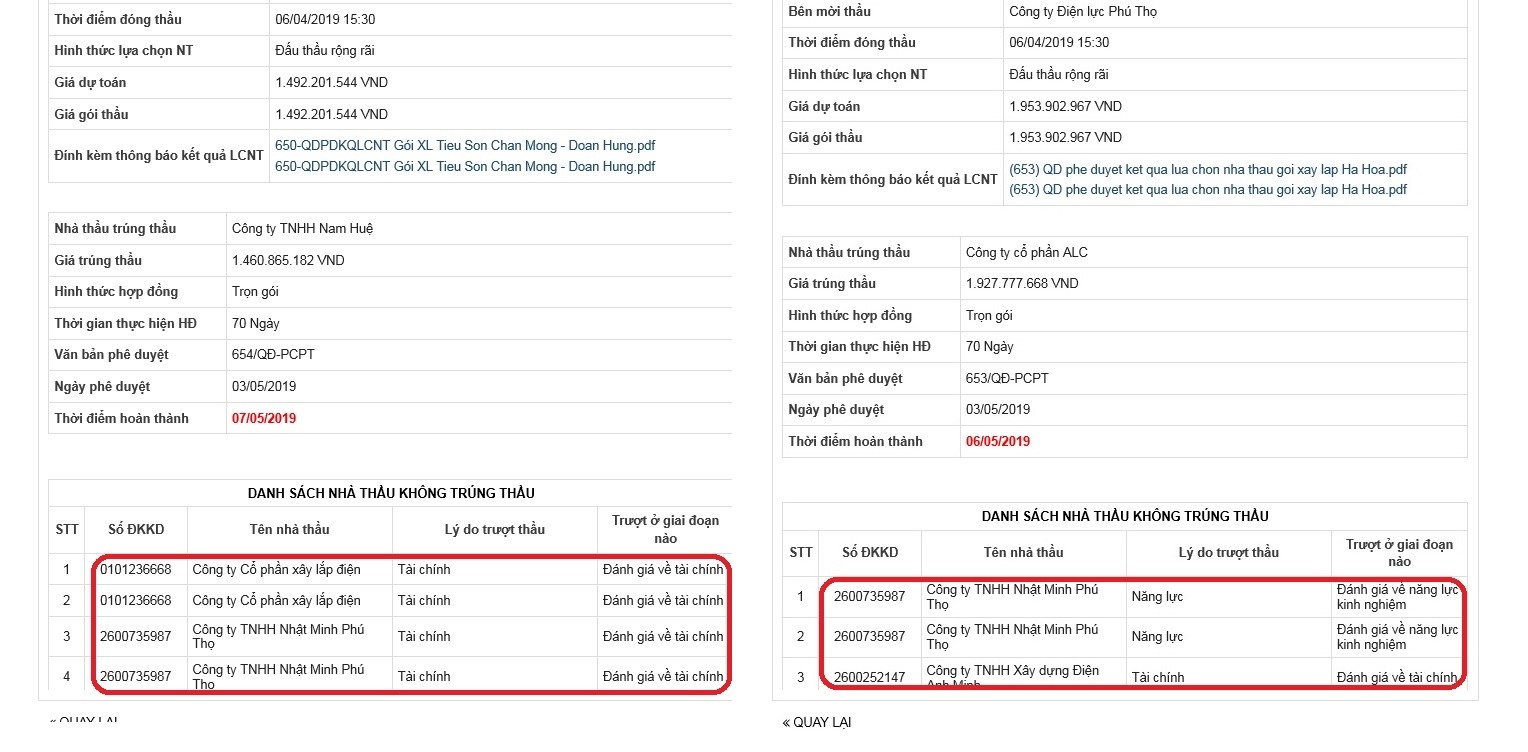This screenshot has height=752, width=1528.
Task: Click QUAY LẠI link under right panel
Action: pos(817,722)
